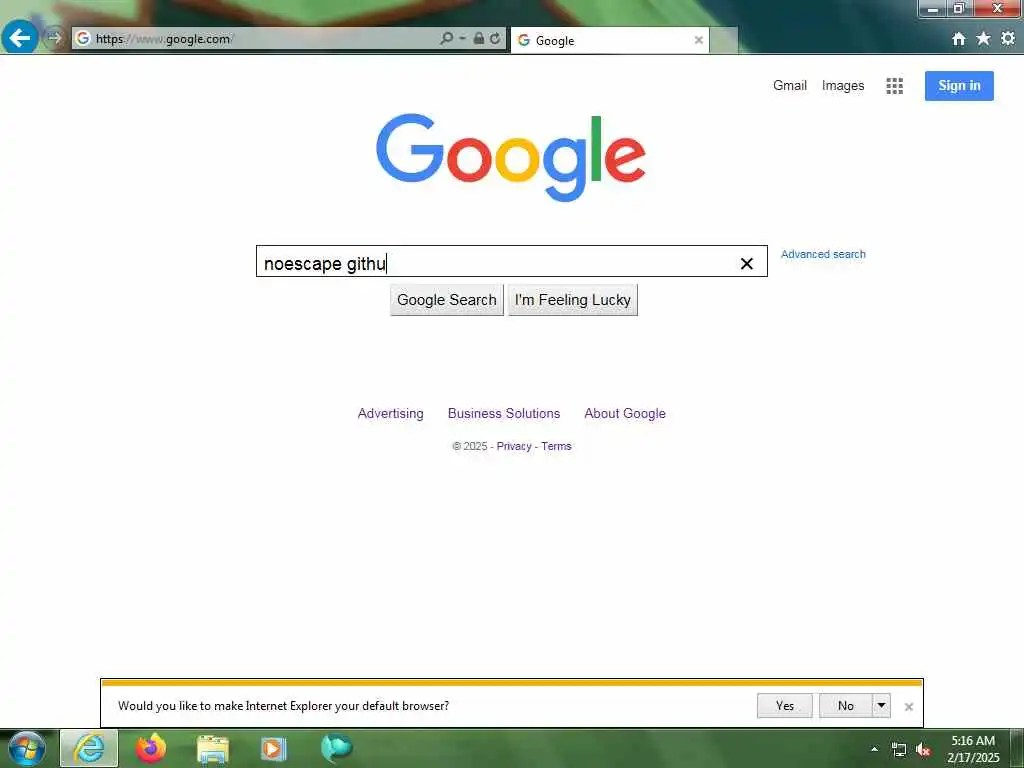Open About Google link
The image size is (1024, 768).
point(625,413)
